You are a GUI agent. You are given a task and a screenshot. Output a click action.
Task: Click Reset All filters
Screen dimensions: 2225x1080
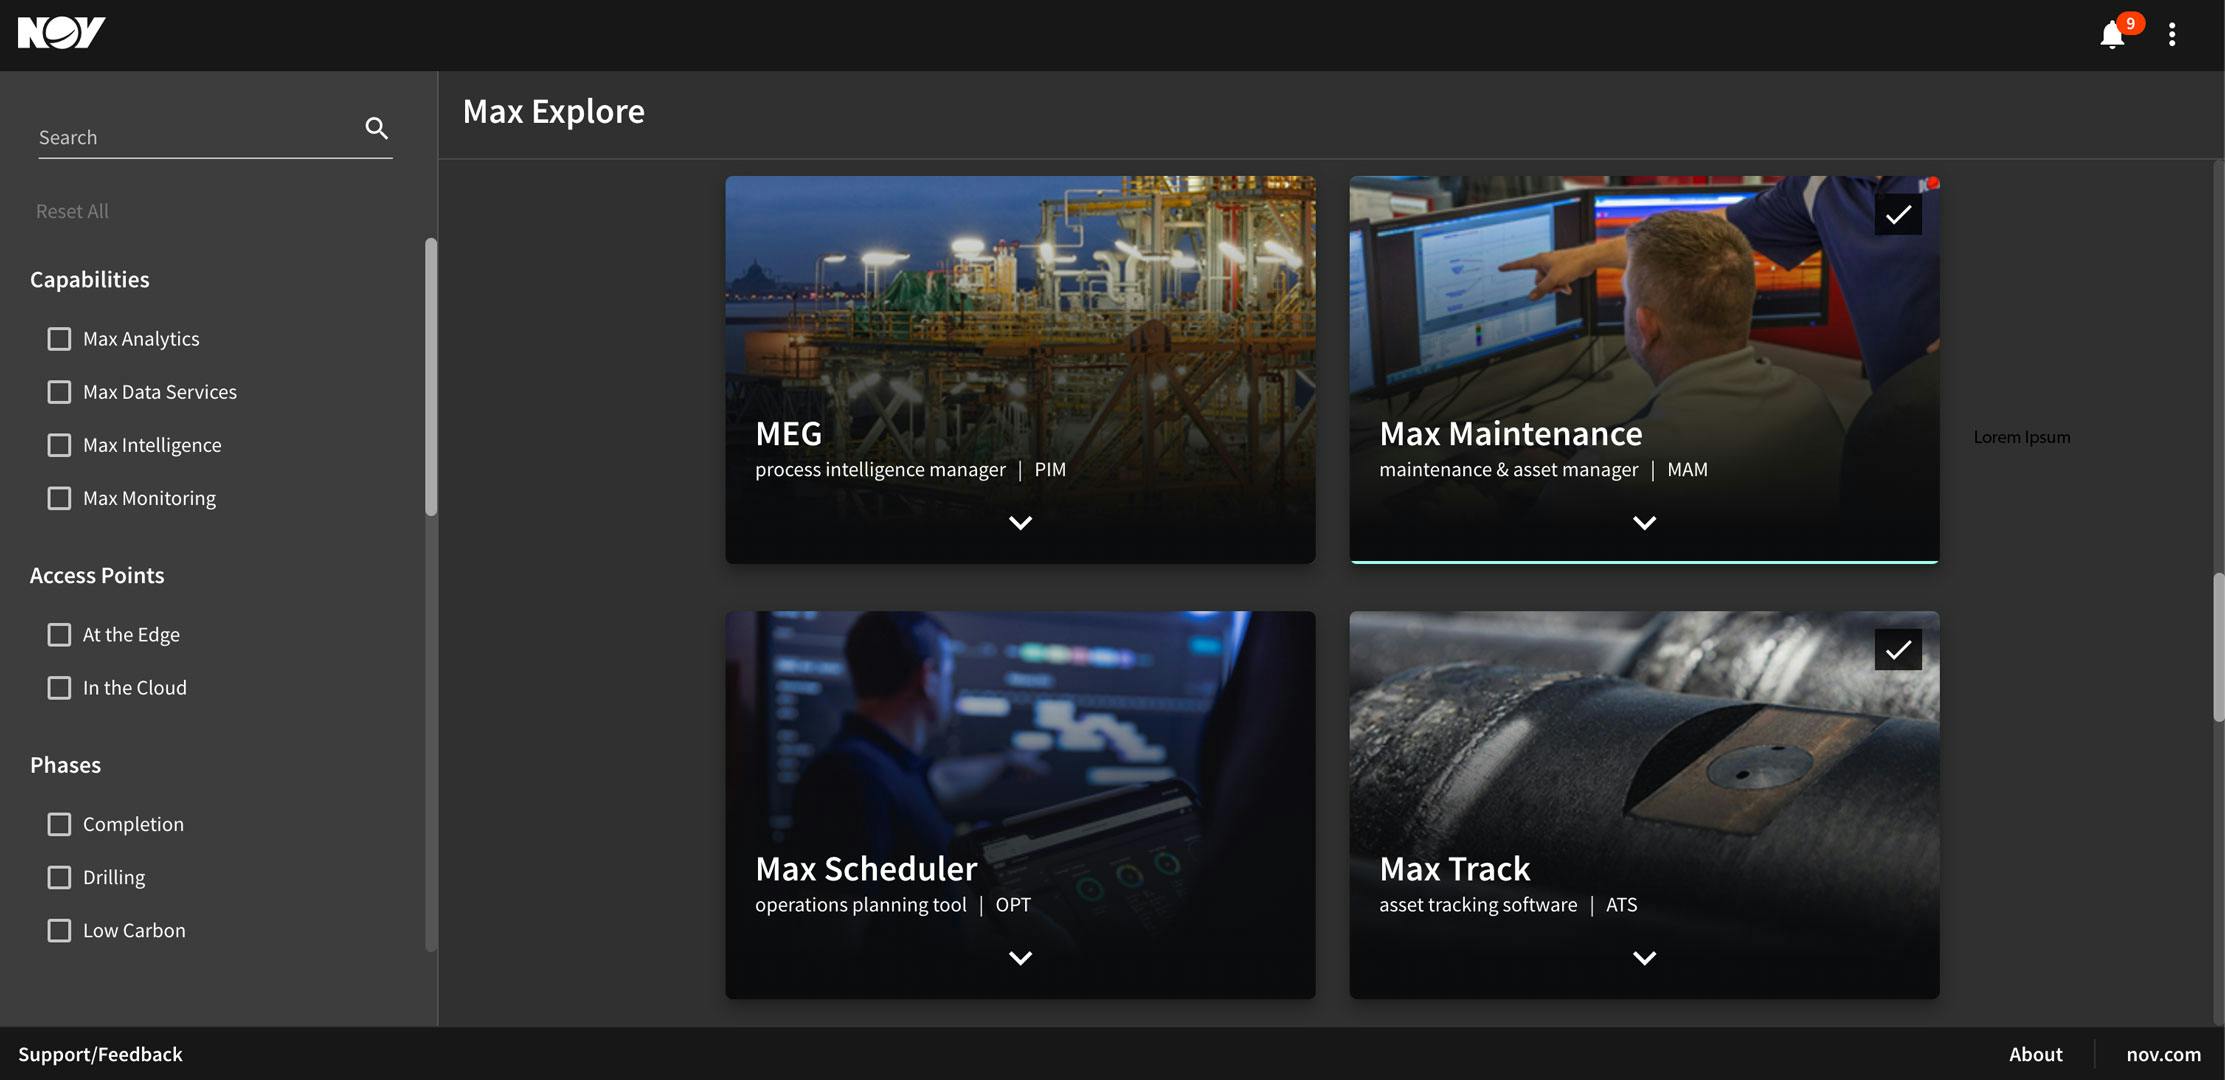click(x=72, y=211)
